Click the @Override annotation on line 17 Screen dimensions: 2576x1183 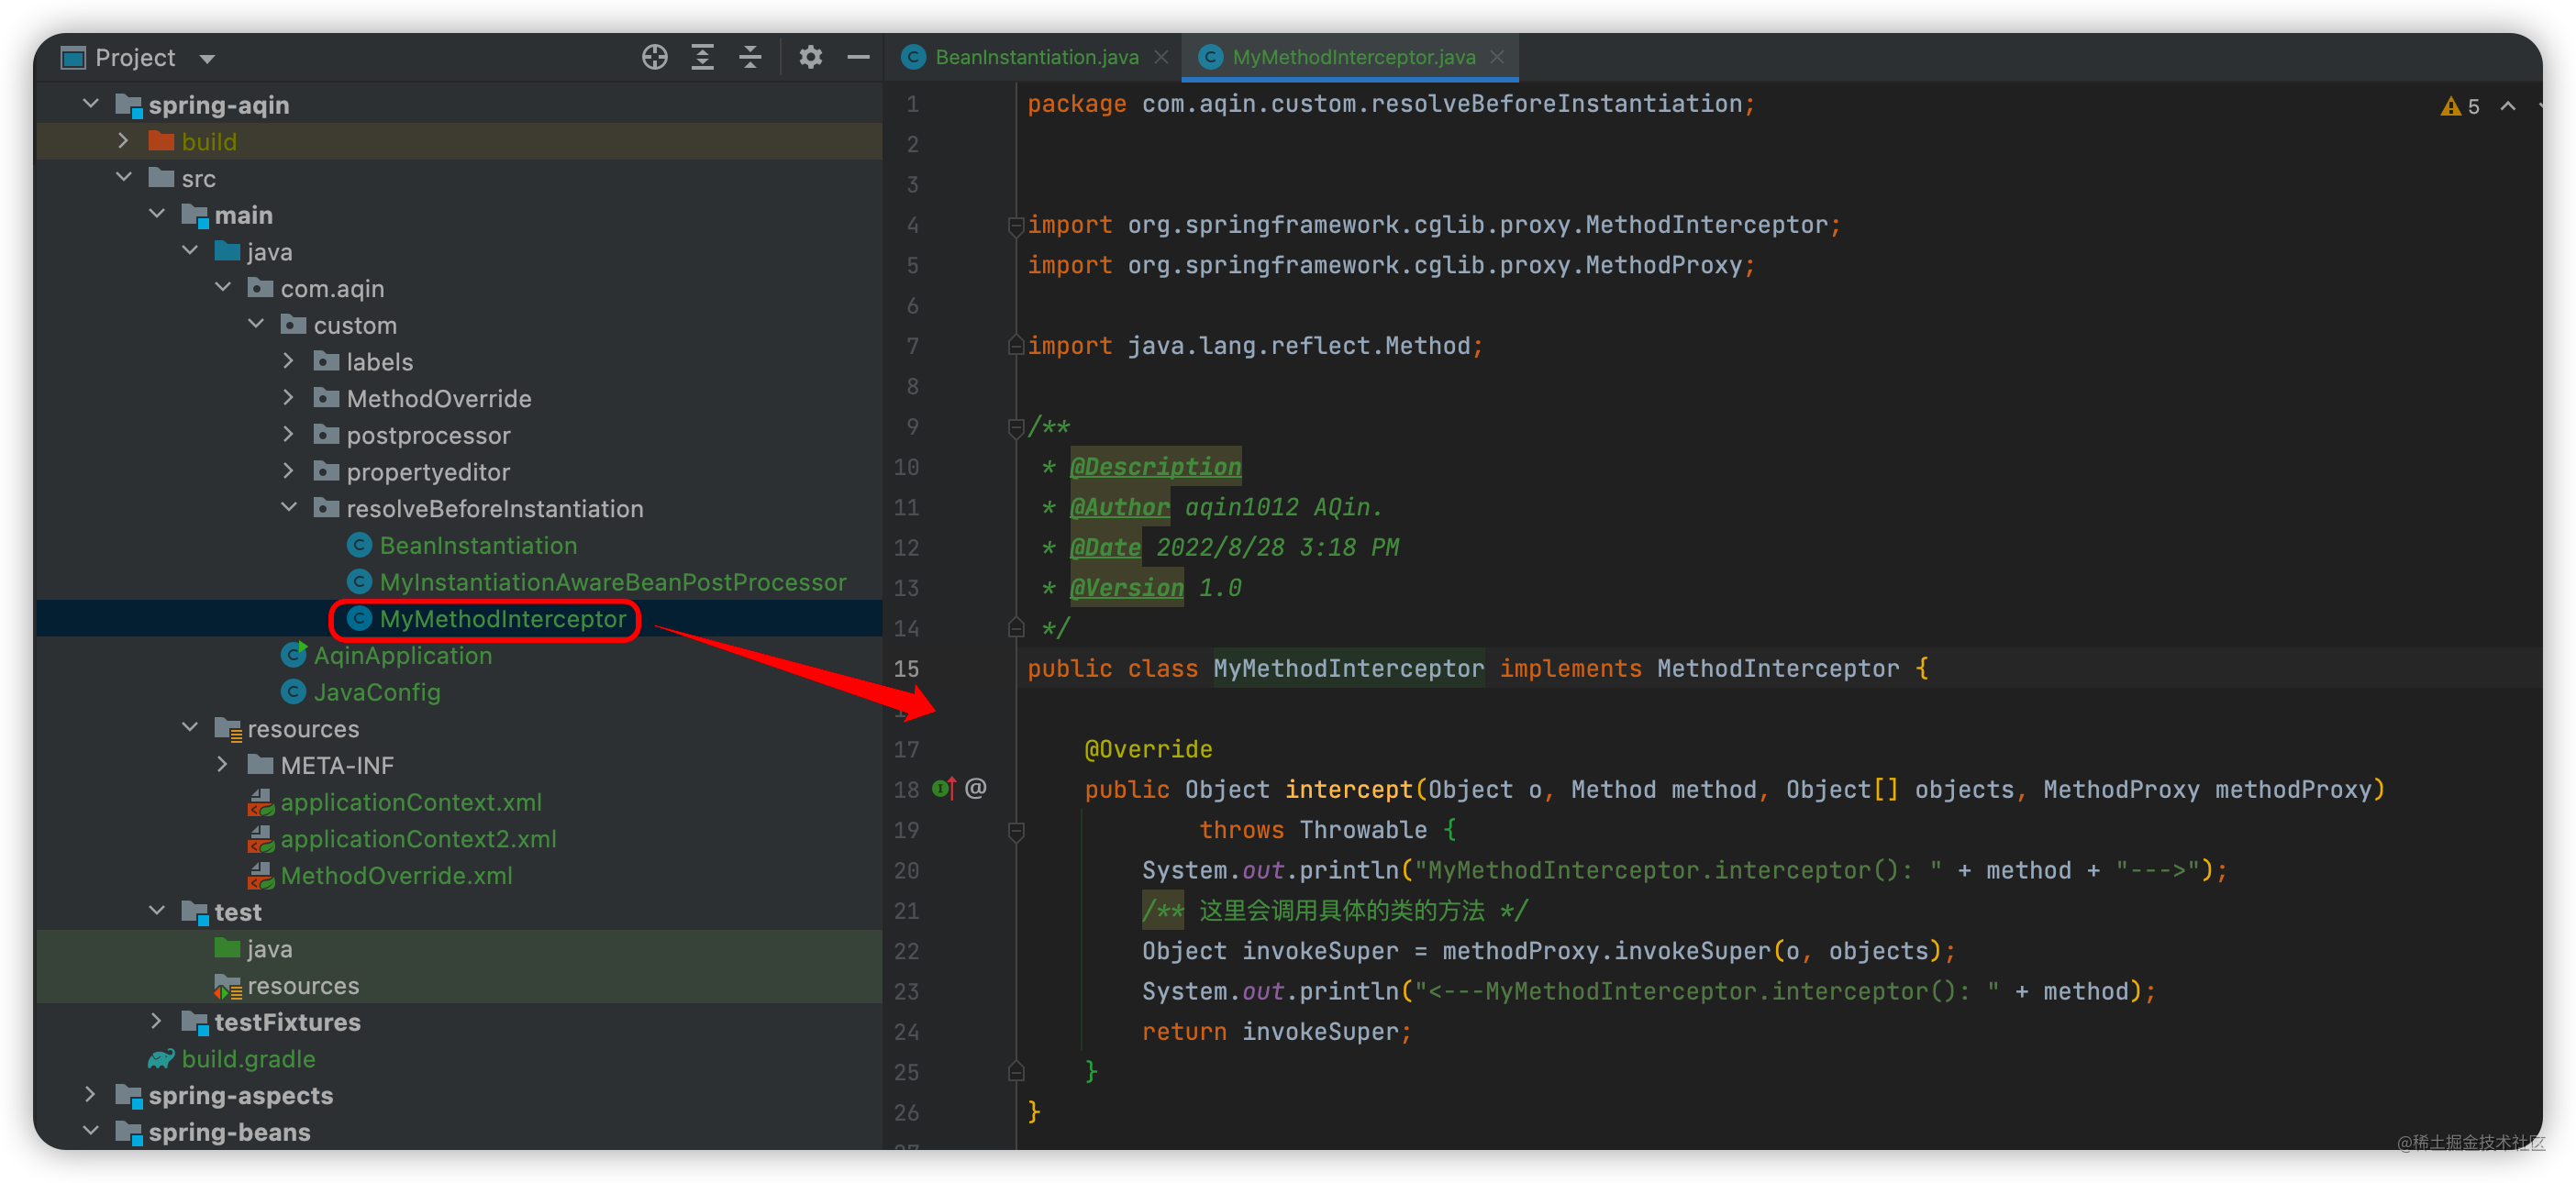tap(1148, 749)
